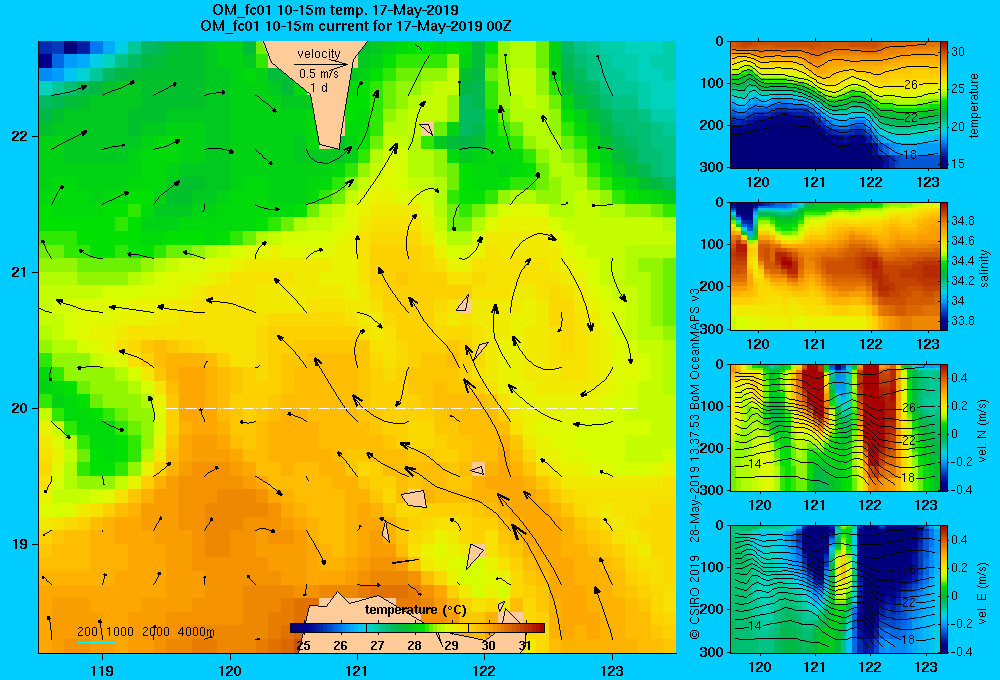This screenshot has width=1000, height=680.
Task: Click the "1 d" legend text
Action: tap(319, 88)
